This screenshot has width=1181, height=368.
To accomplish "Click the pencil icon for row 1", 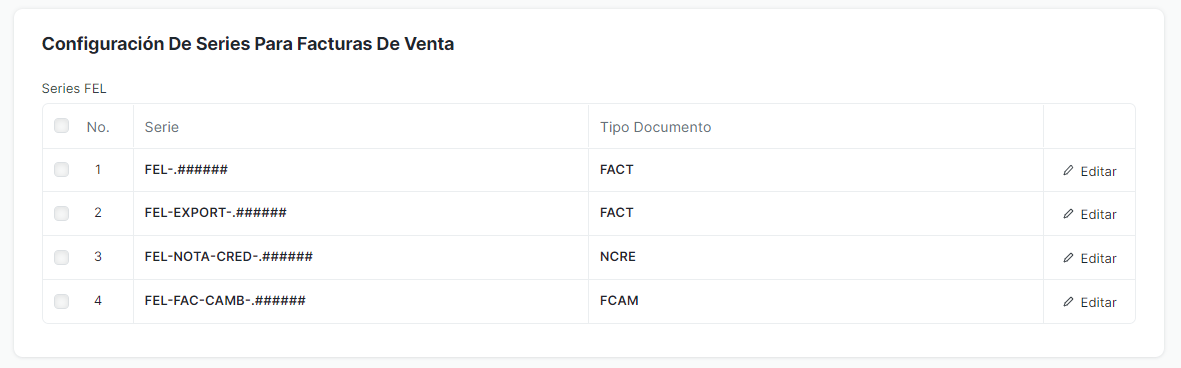I will pyautogui.click(x=1067, y=171).
